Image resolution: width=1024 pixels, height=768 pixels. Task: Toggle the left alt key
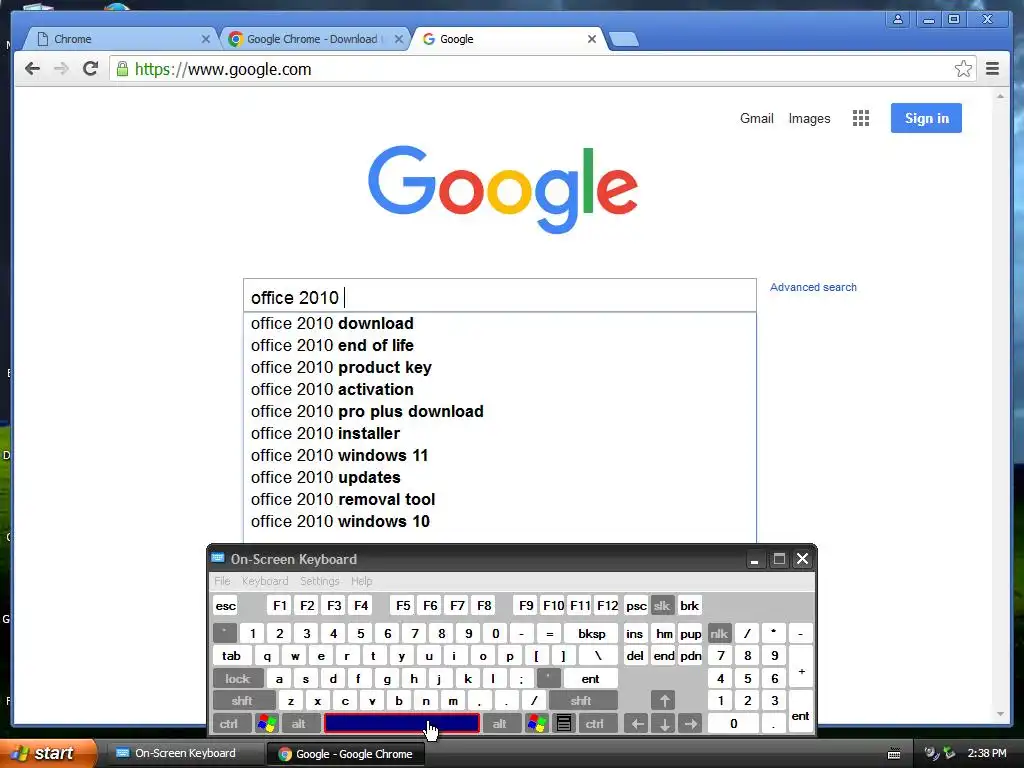point(299,724)
